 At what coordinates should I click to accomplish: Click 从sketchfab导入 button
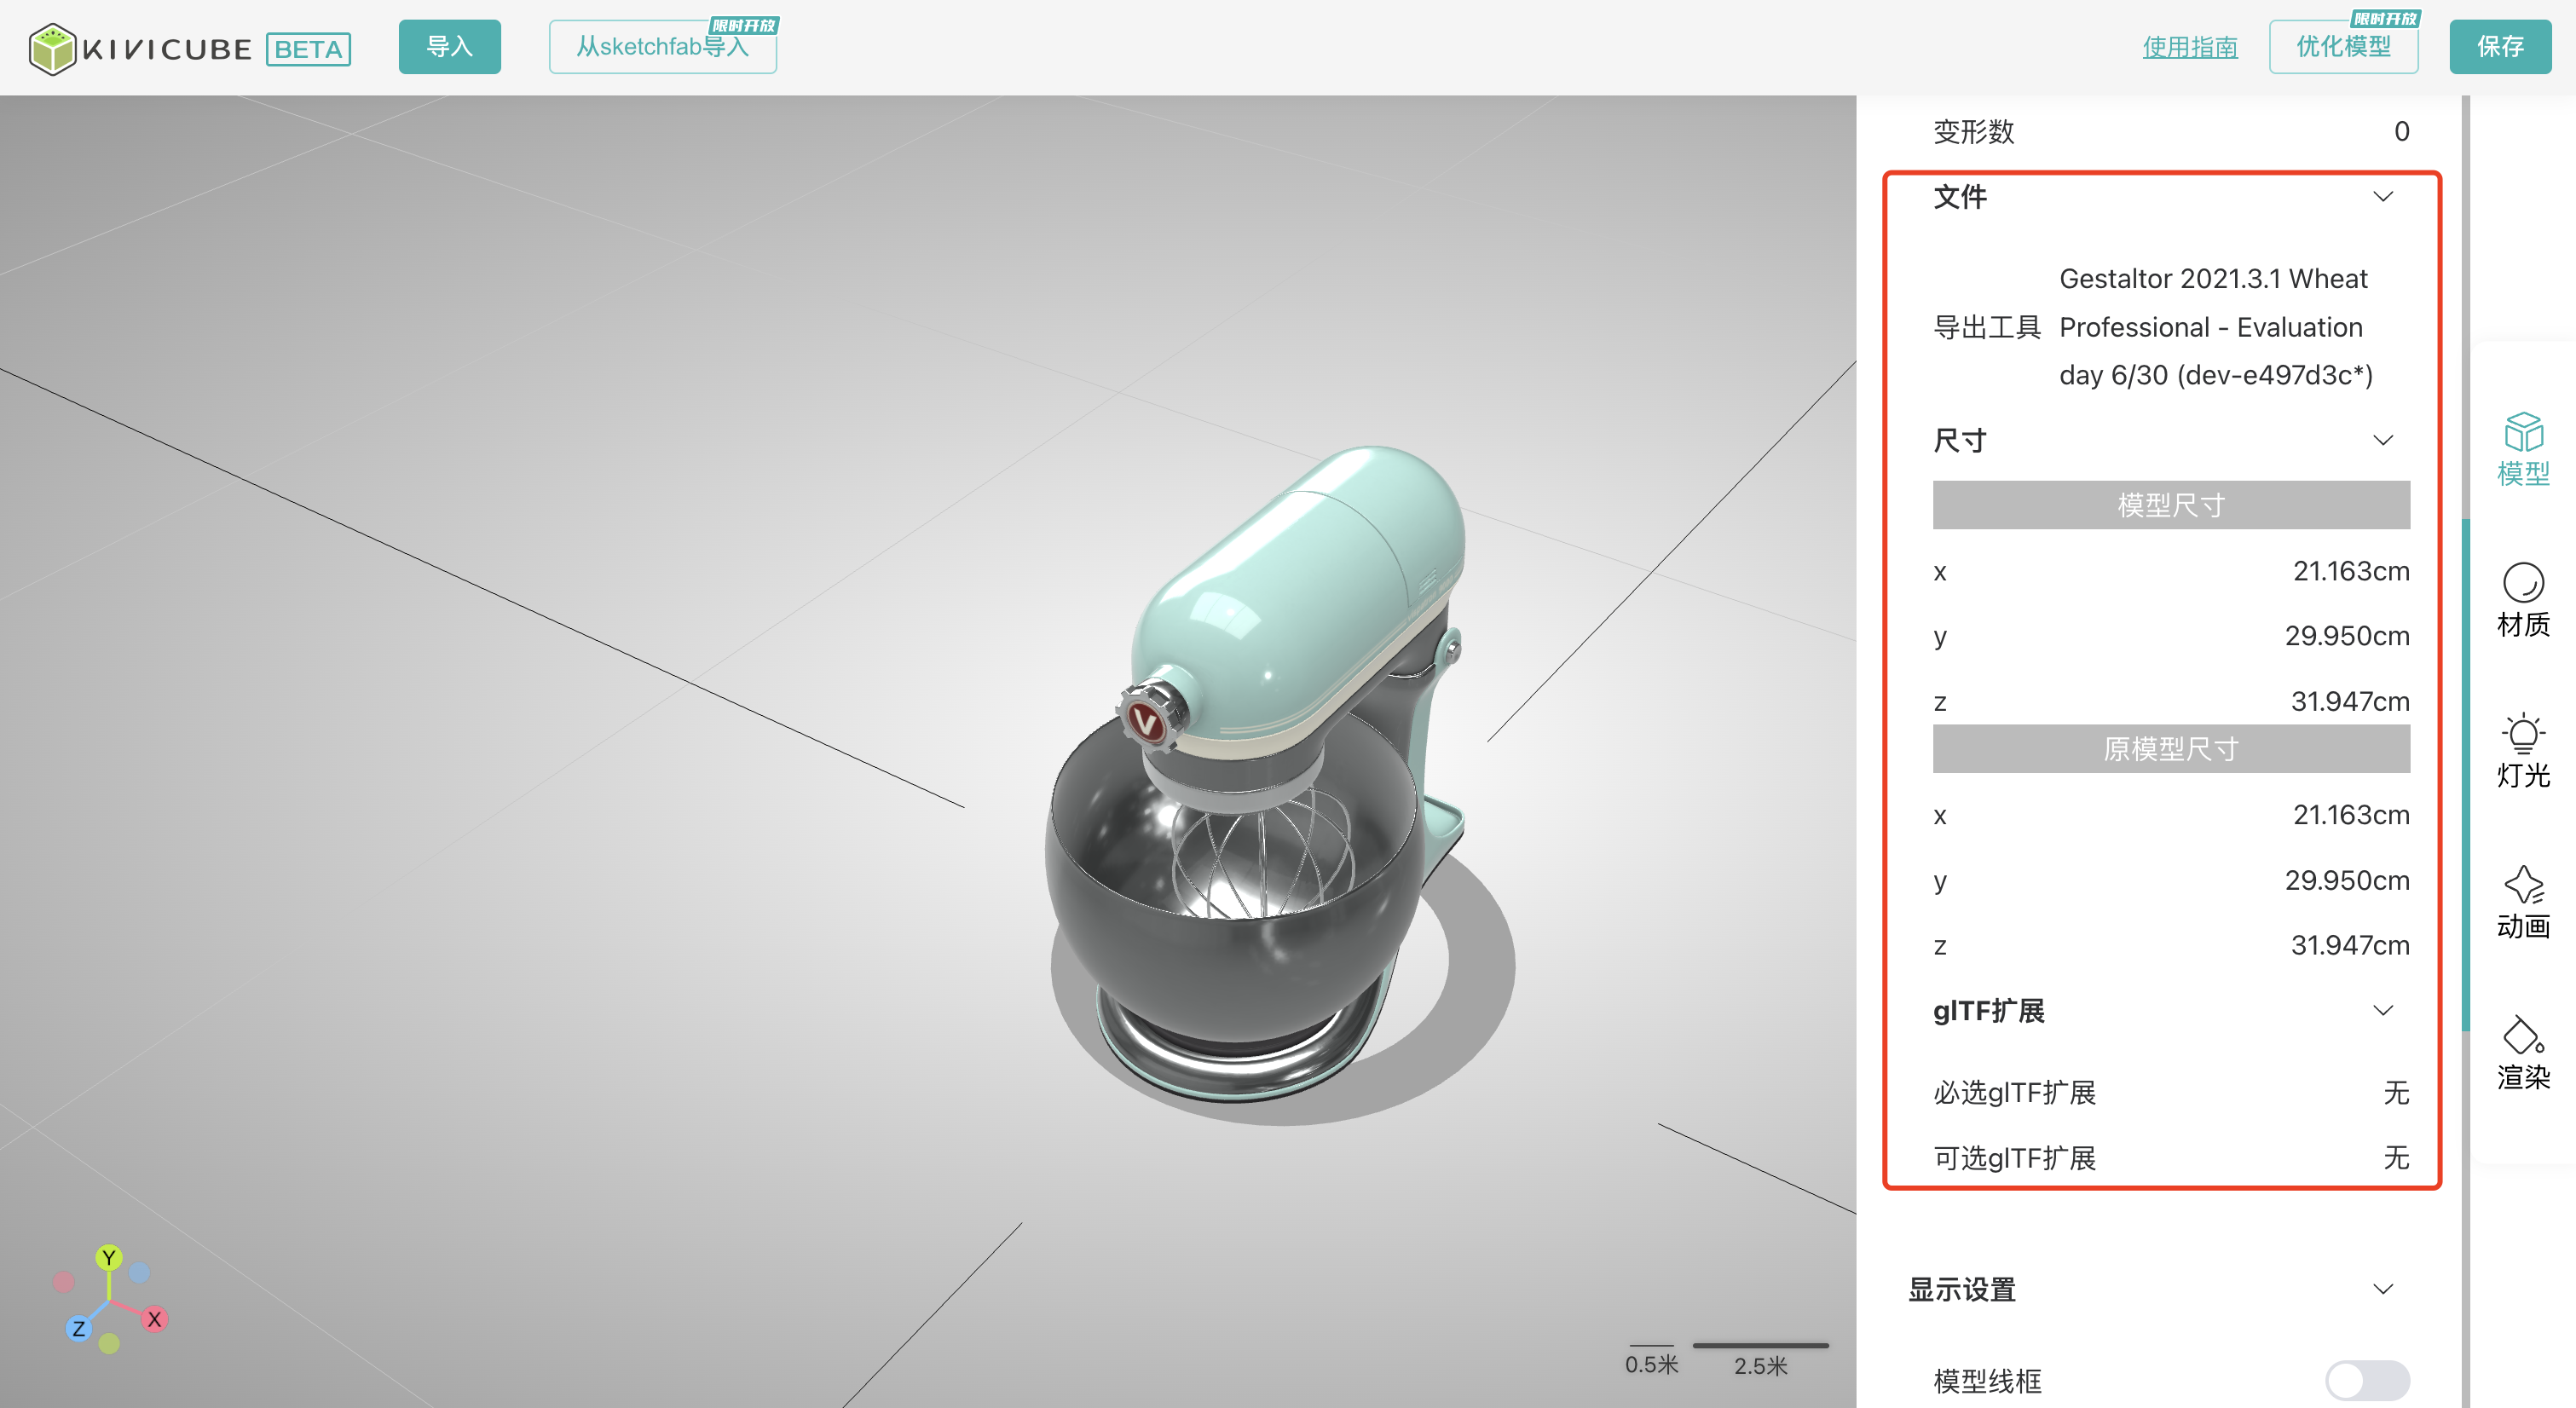pyautogui.click(x=662, y=47)
